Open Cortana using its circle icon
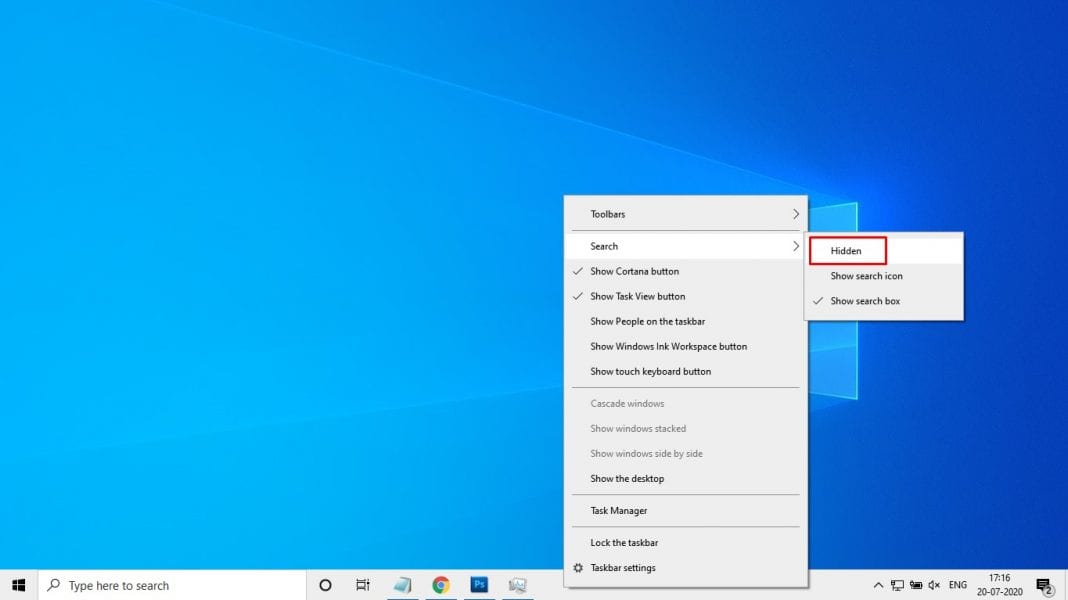1068x600 pixels. (324, 585)
